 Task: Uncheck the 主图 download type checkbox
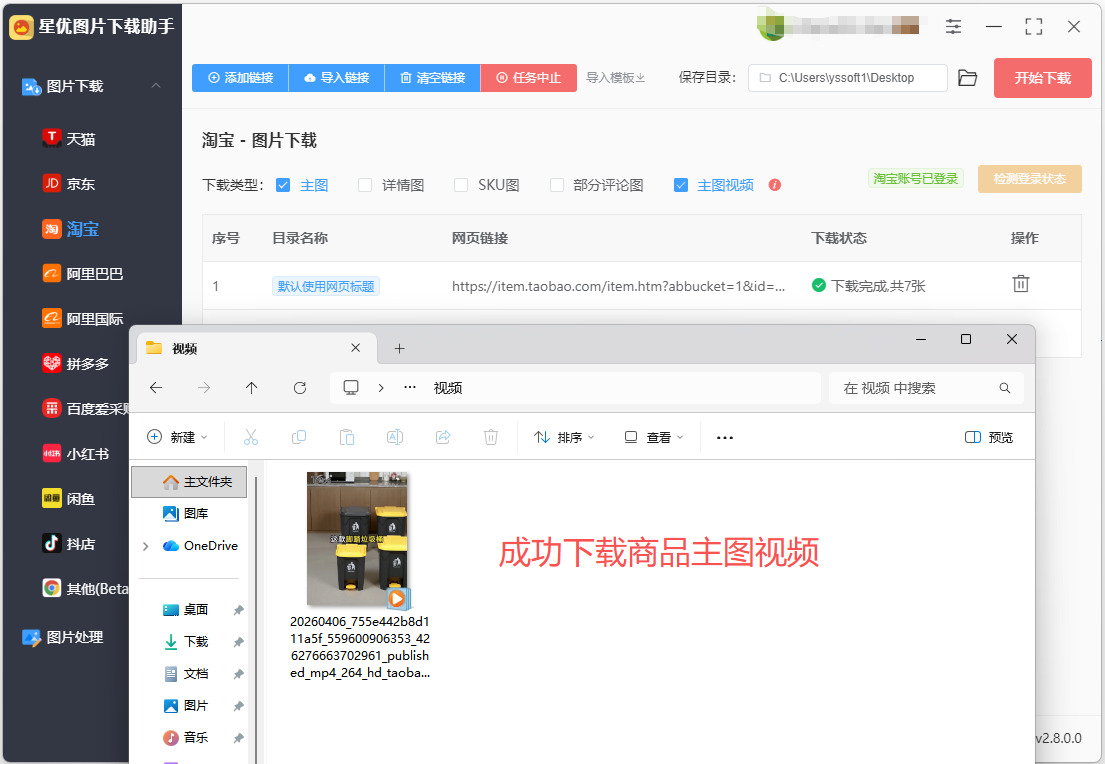[x=283, y=185]
